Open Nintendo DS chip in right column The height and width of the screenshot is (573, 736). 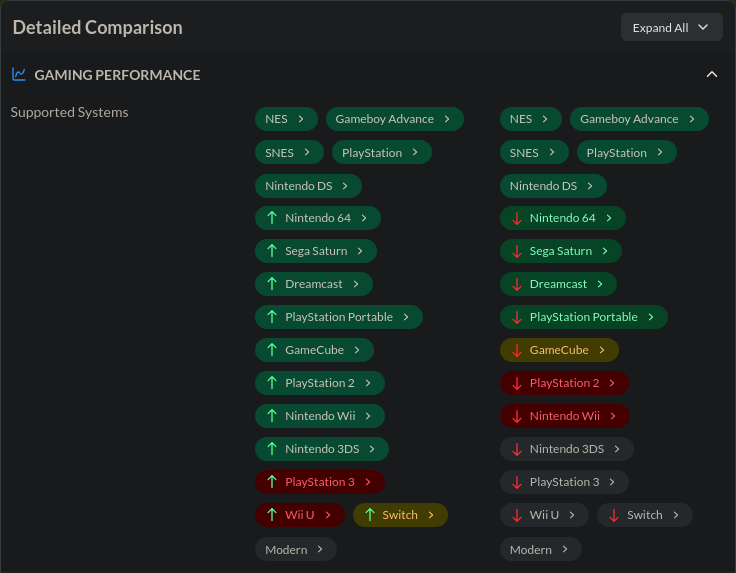click(553, 186)
